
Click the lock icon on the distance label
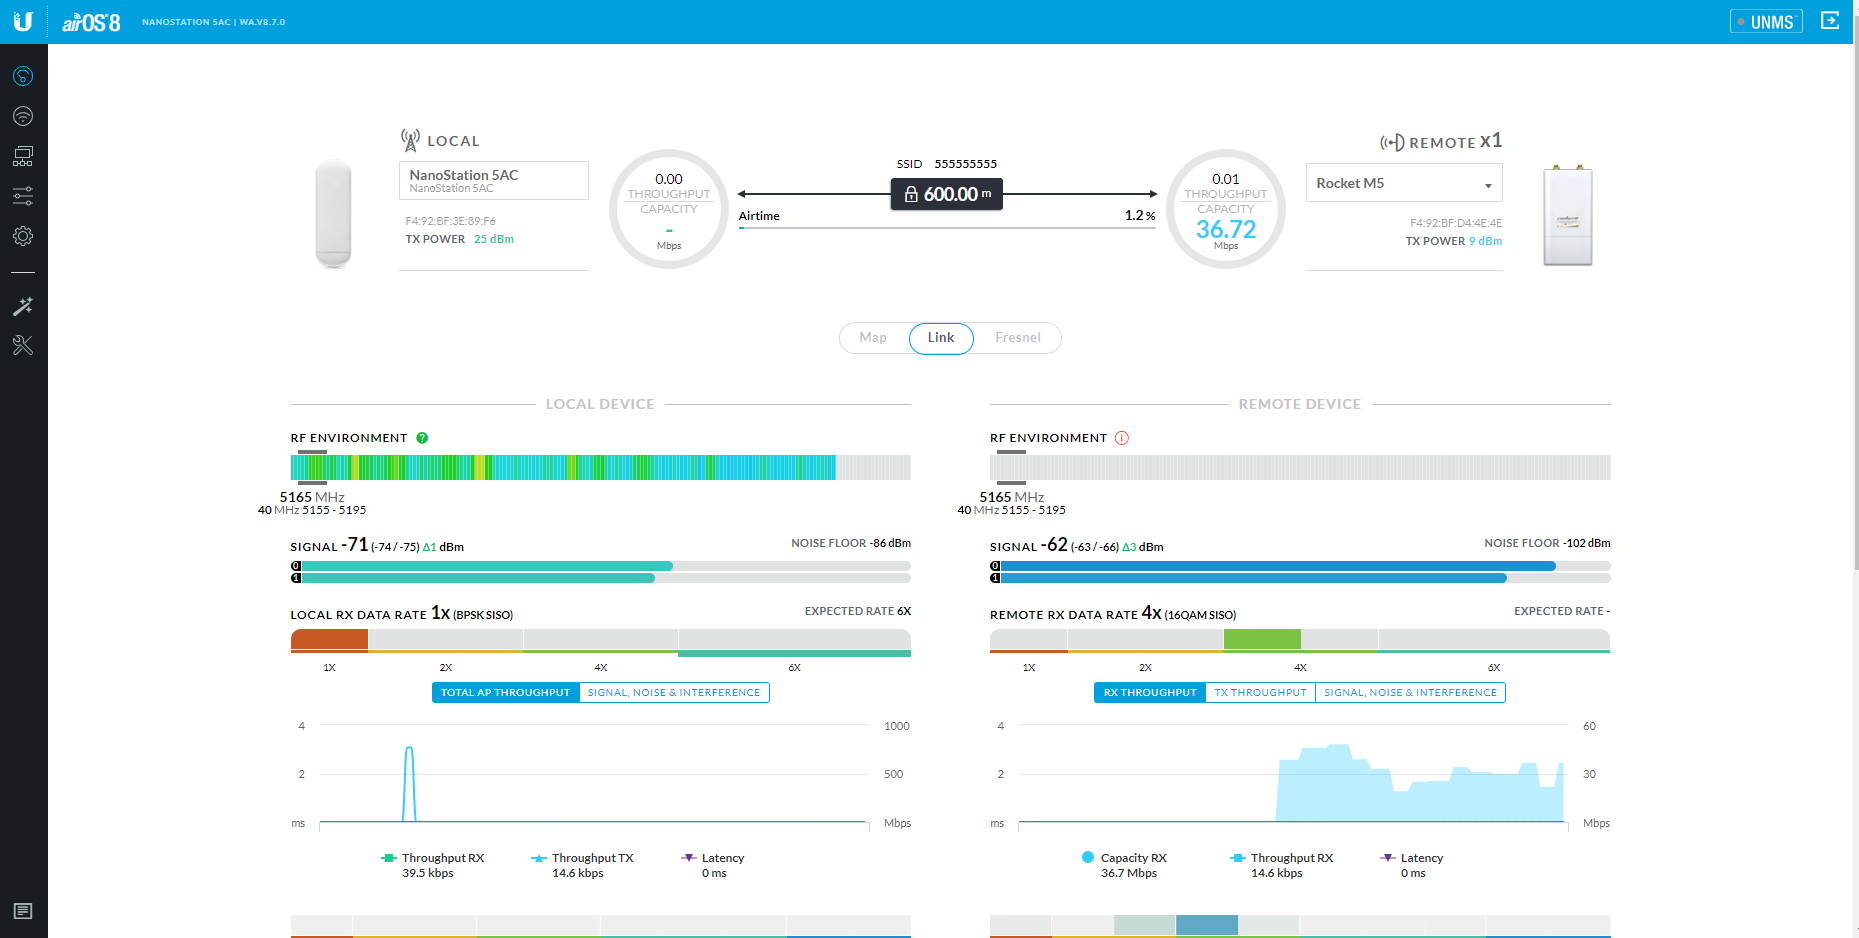click(x=911, y=194)
